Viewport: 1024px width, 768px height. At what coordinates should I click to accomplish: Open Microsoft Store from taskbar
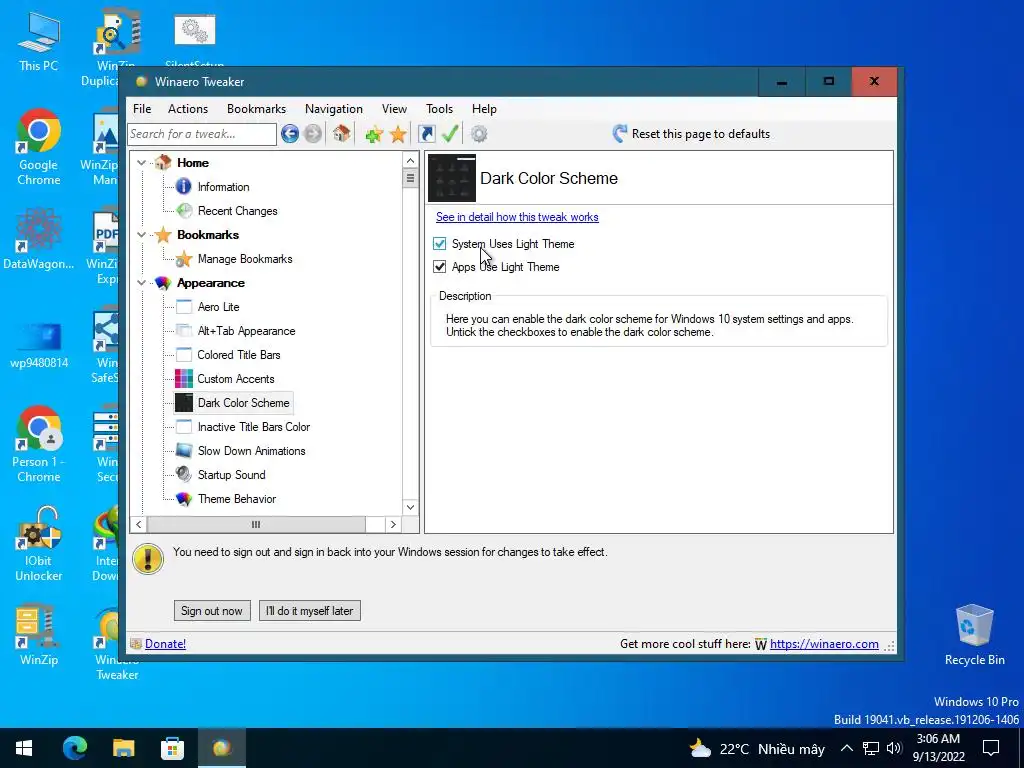(x=172, y=748)
